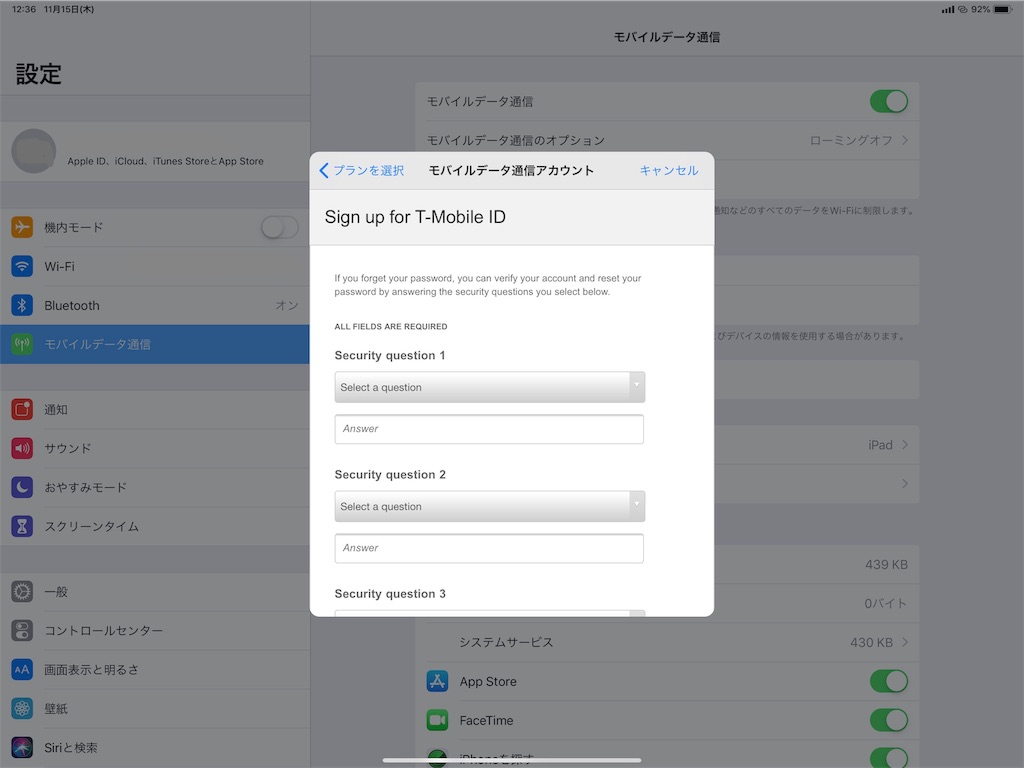Image resolution: width=1024 pixels, height=768 pixels.
Task: Open Wi-Fi settings row
Action: pos(155,266)
